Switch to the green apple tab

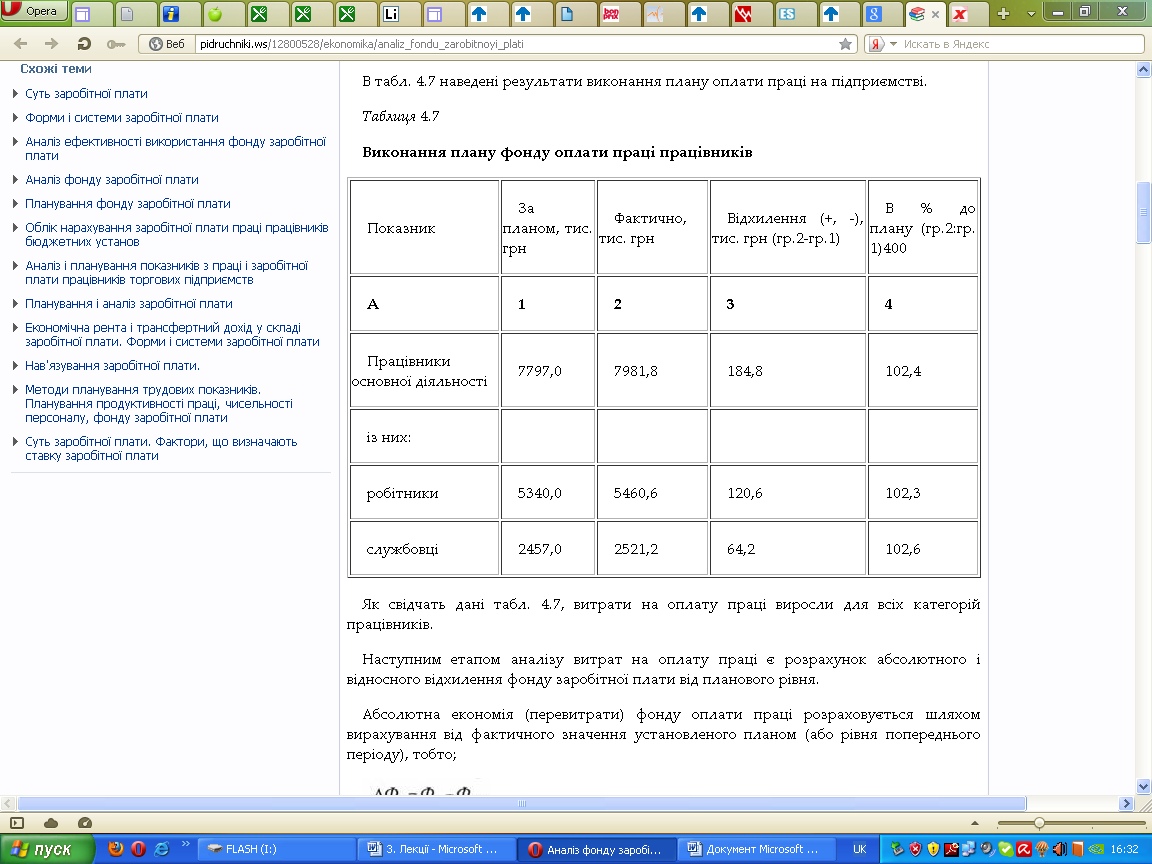pos(215,13)
